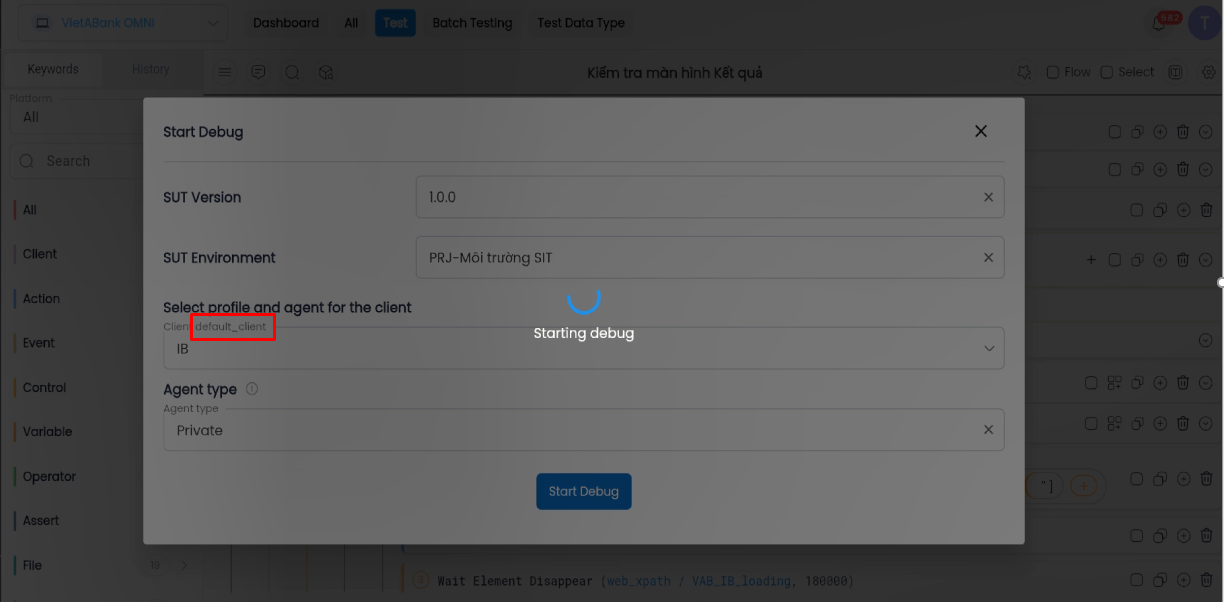Clear the SUT Environment selection

click(988, 257)
